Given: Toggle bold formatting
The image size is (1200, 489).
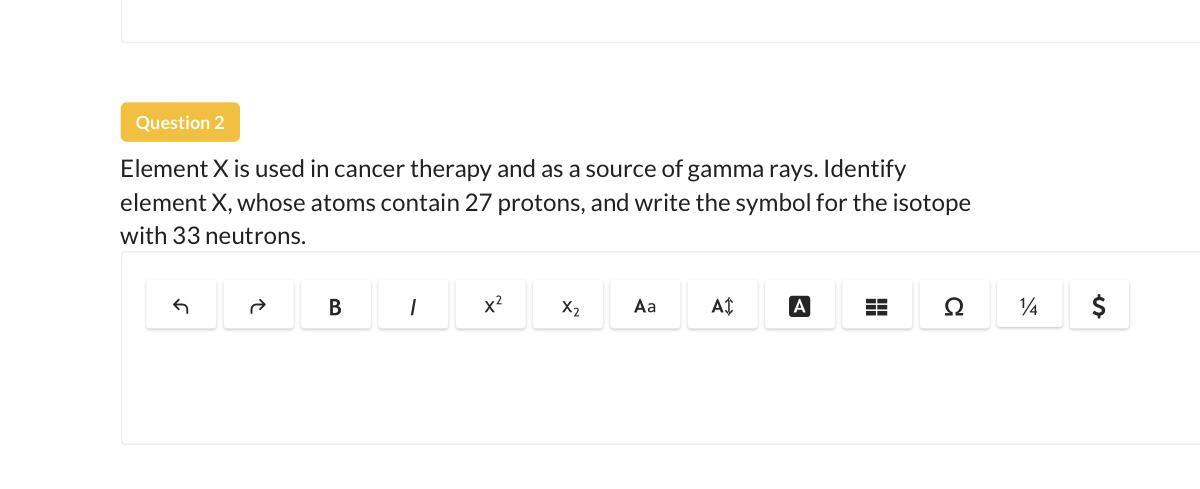Looking at the screenshot, I should tap(335, 306).
